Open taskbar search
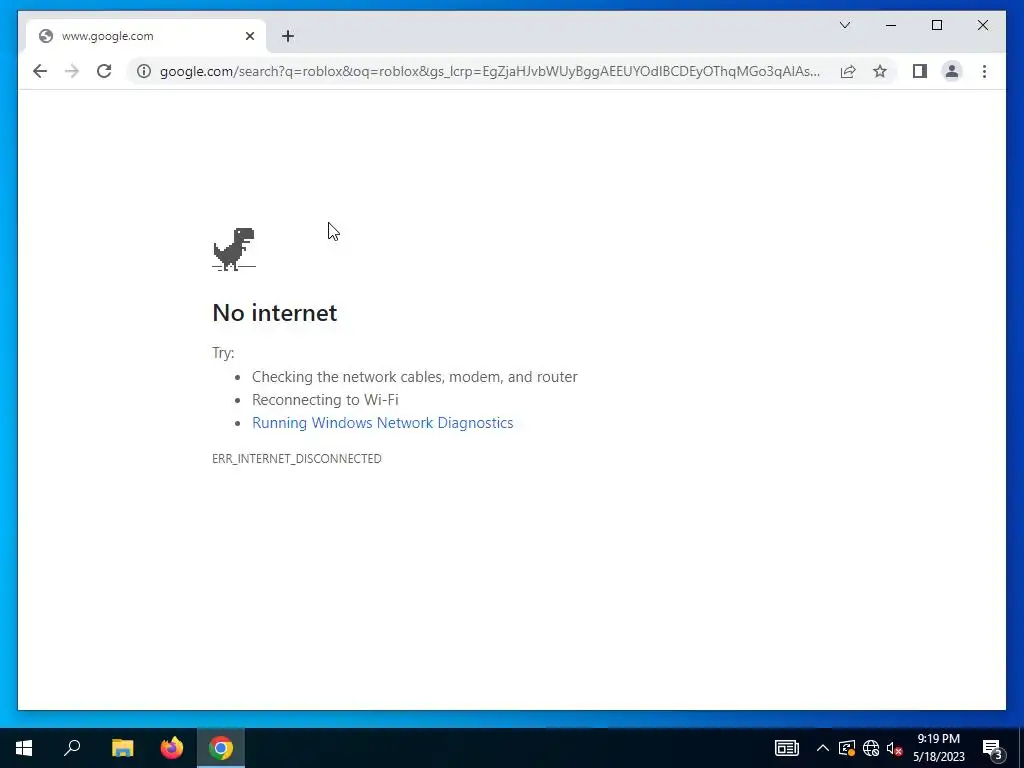 point(72,748)
